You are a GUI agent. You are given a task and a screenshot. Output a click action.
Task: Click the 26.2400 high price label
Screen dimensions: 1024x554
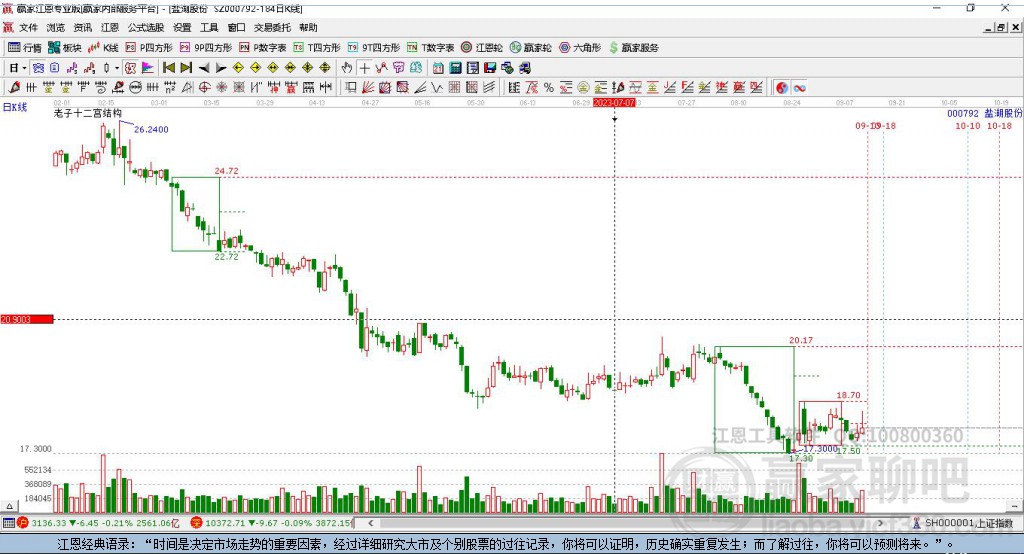152,129
